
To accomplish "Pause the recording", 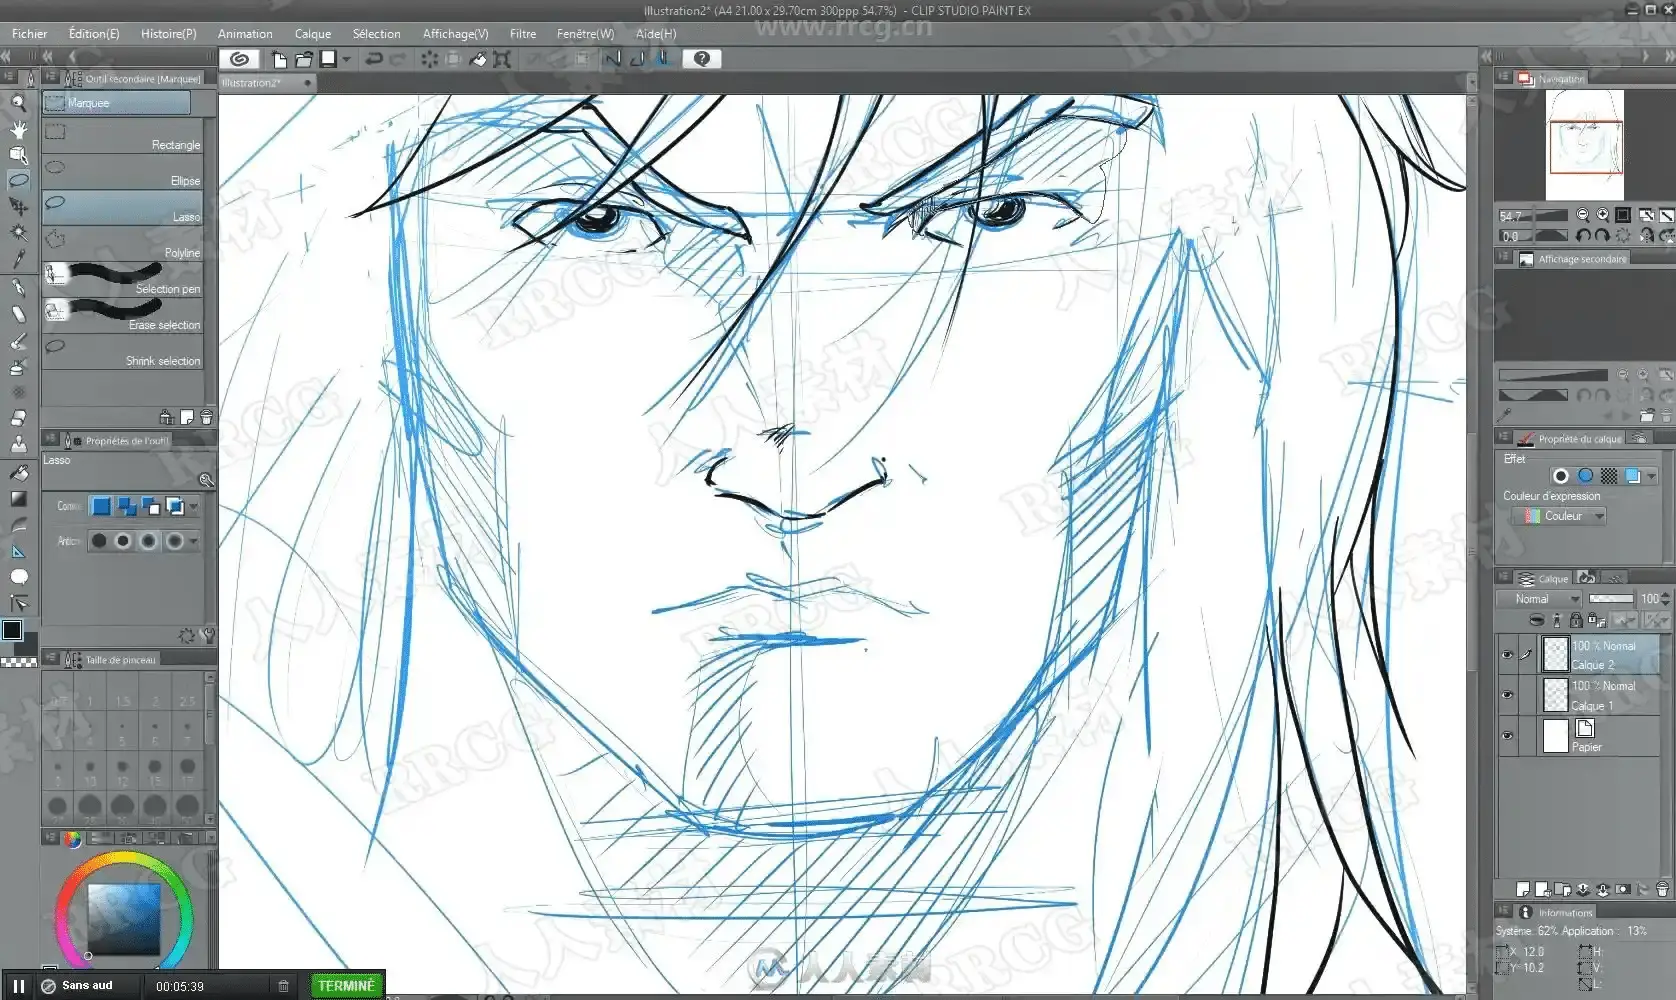I will pyautogui.click(x=18, y=986).
